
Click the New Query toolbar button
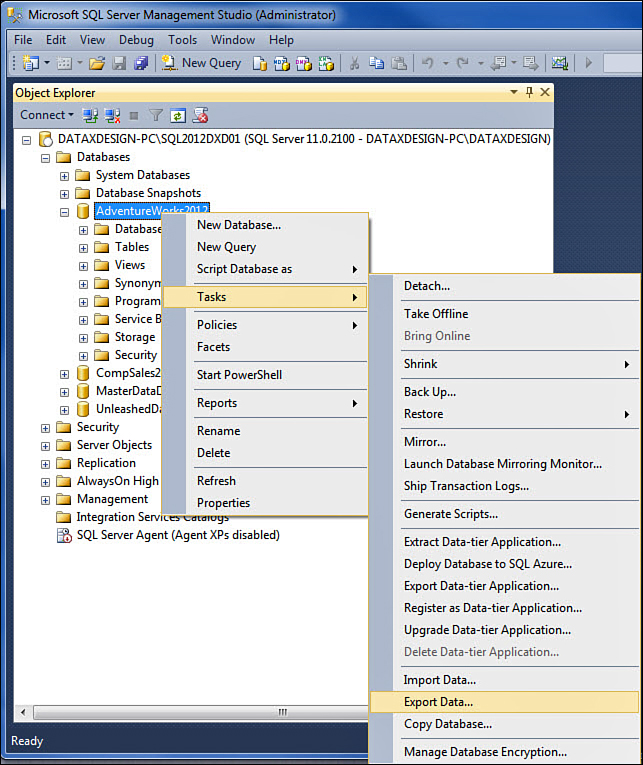[200, 63]
